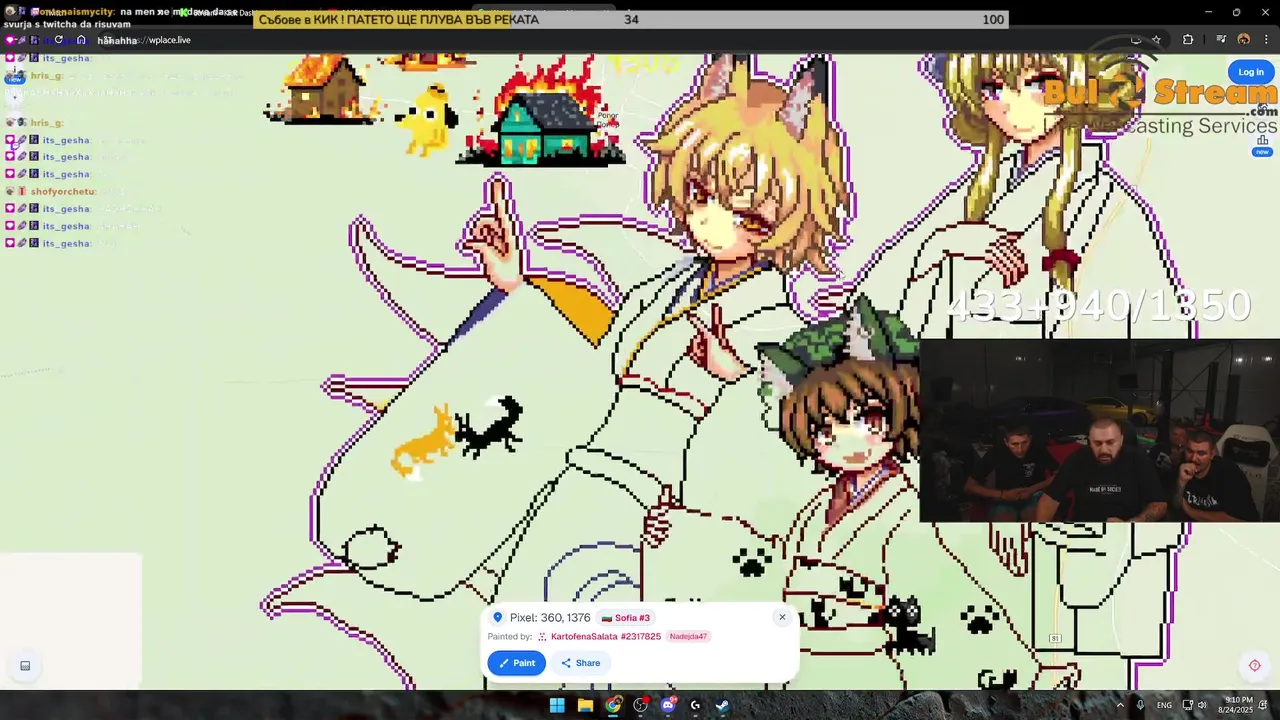Click the microphone icon in system tray

pos(1140,705)
